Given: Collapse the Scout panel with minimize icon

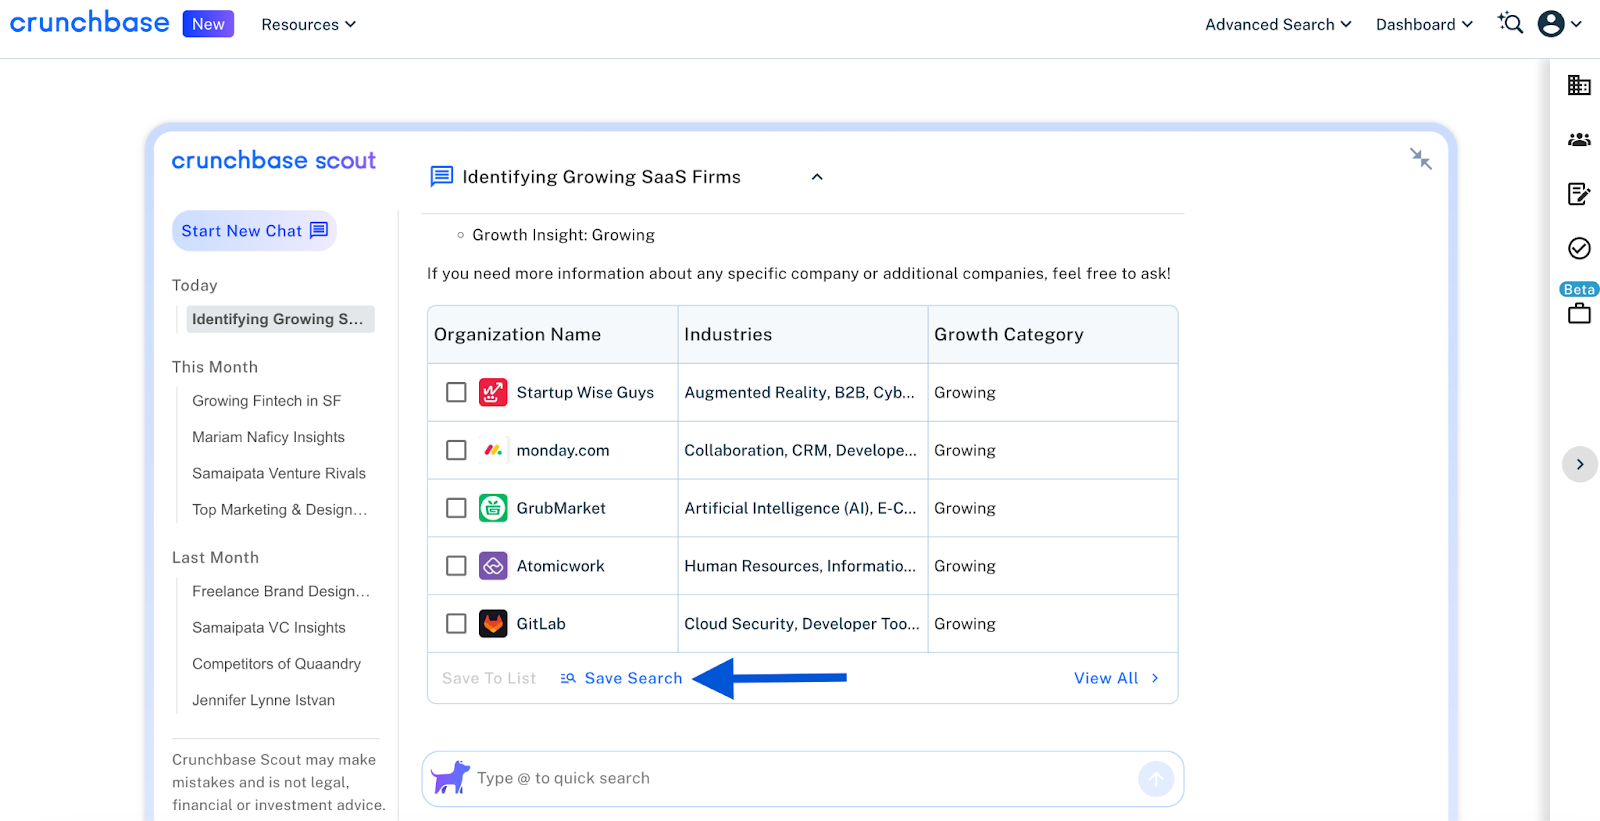Looking at the screenshot, I should pyautogui.click(x=1421, y=158).
